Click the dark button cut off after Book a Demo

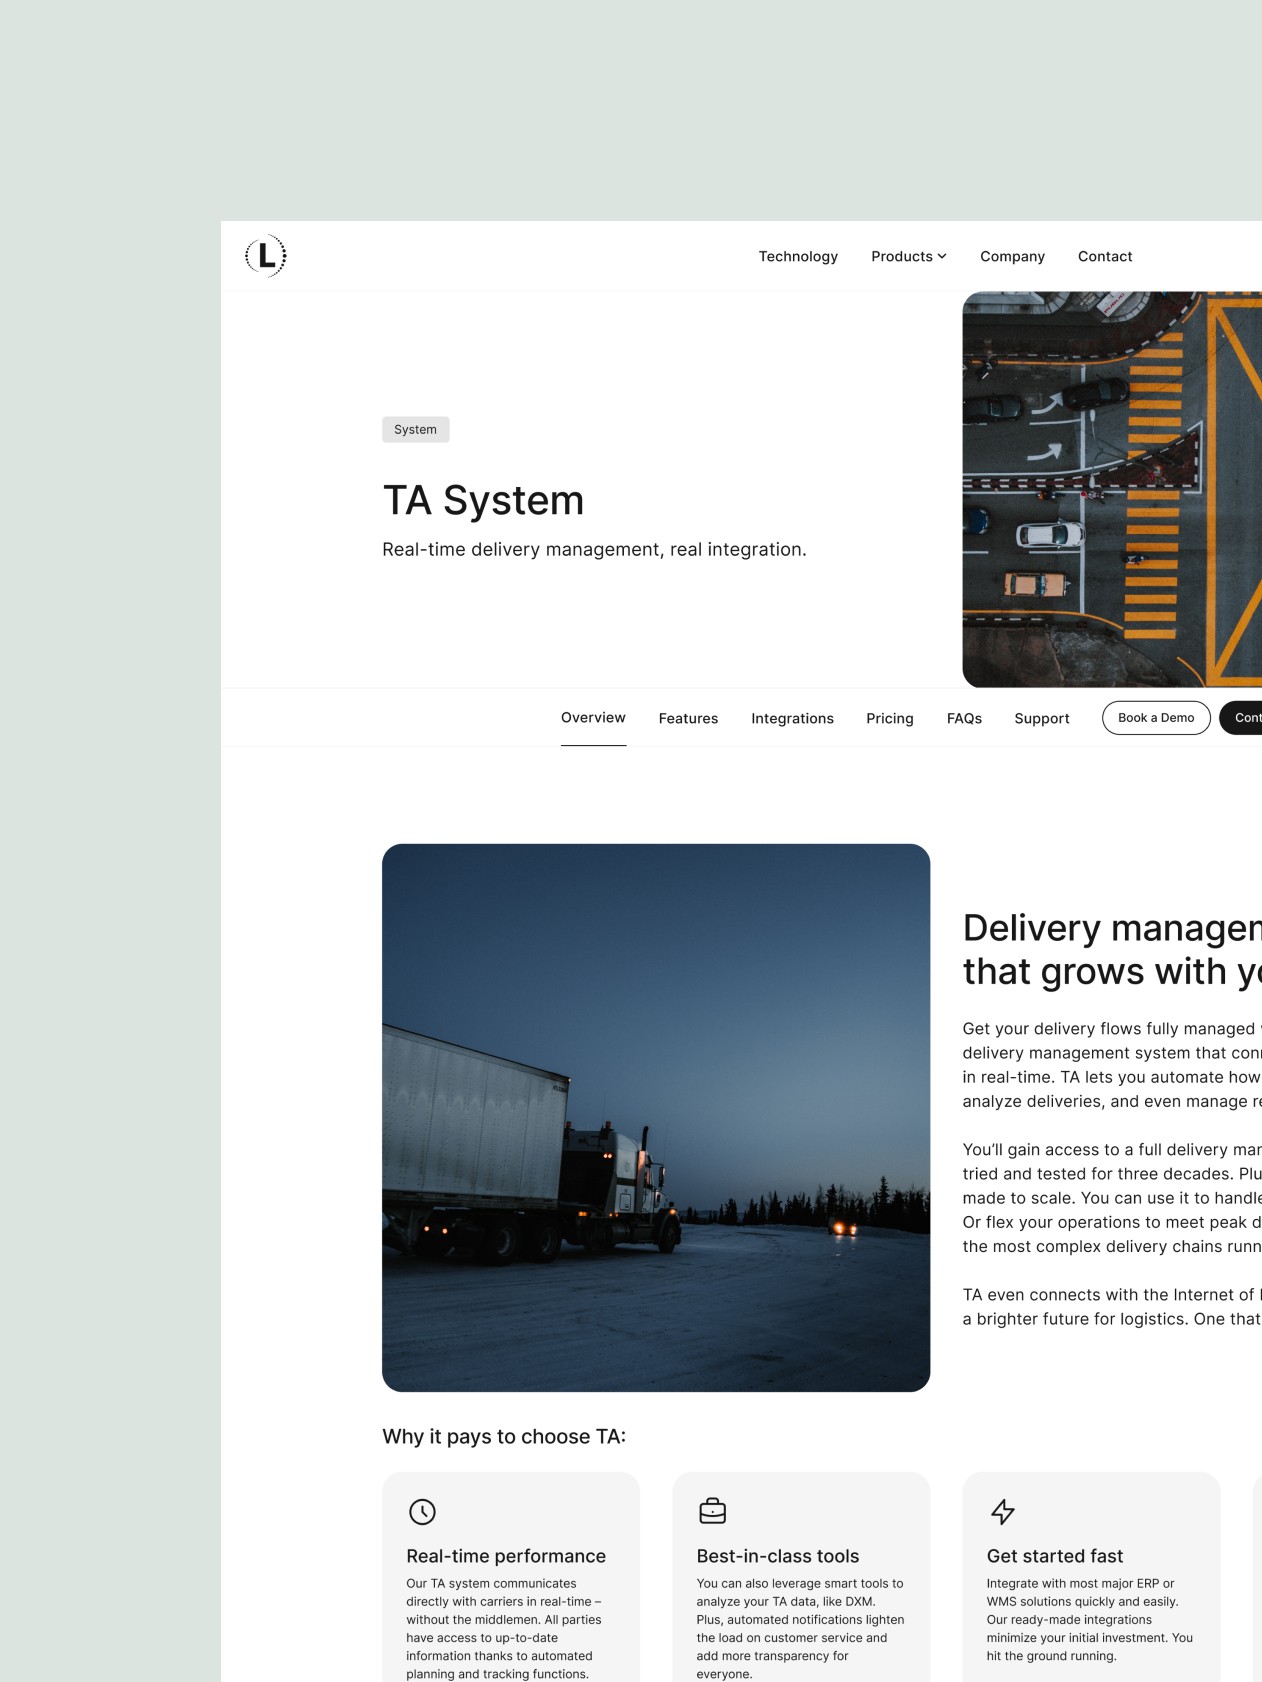(x=1241, y=718)
